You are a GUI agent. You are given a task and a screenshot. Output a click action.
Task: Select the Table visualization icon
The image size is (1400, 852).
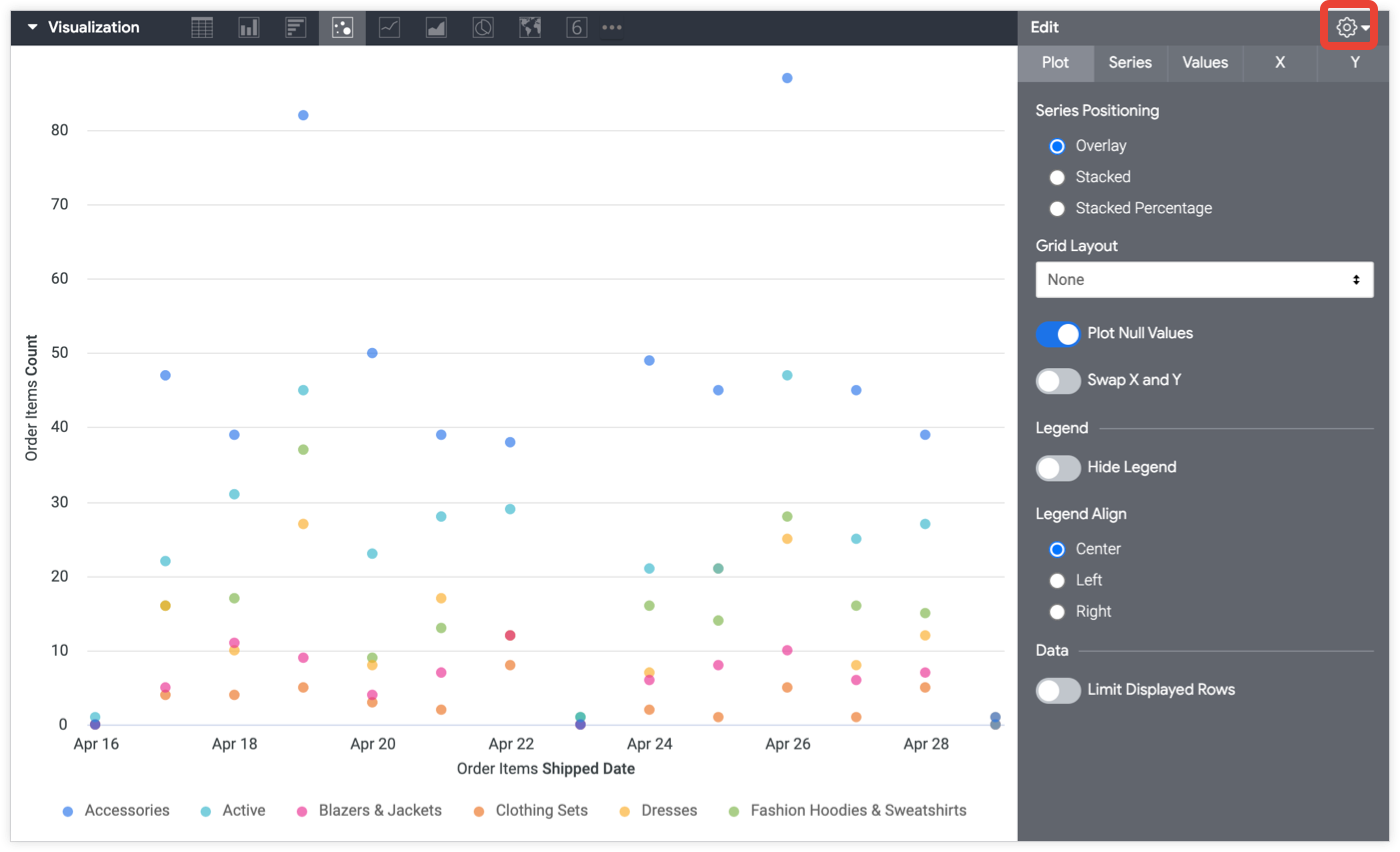point(202,28)
